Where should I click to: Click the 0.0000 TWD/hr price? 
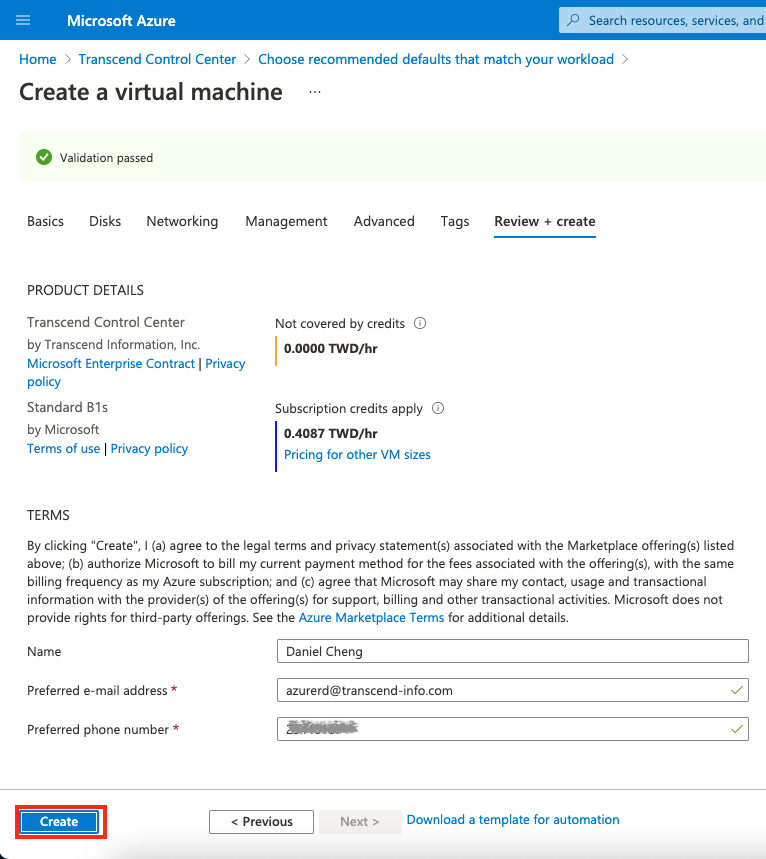pos(330,348)
